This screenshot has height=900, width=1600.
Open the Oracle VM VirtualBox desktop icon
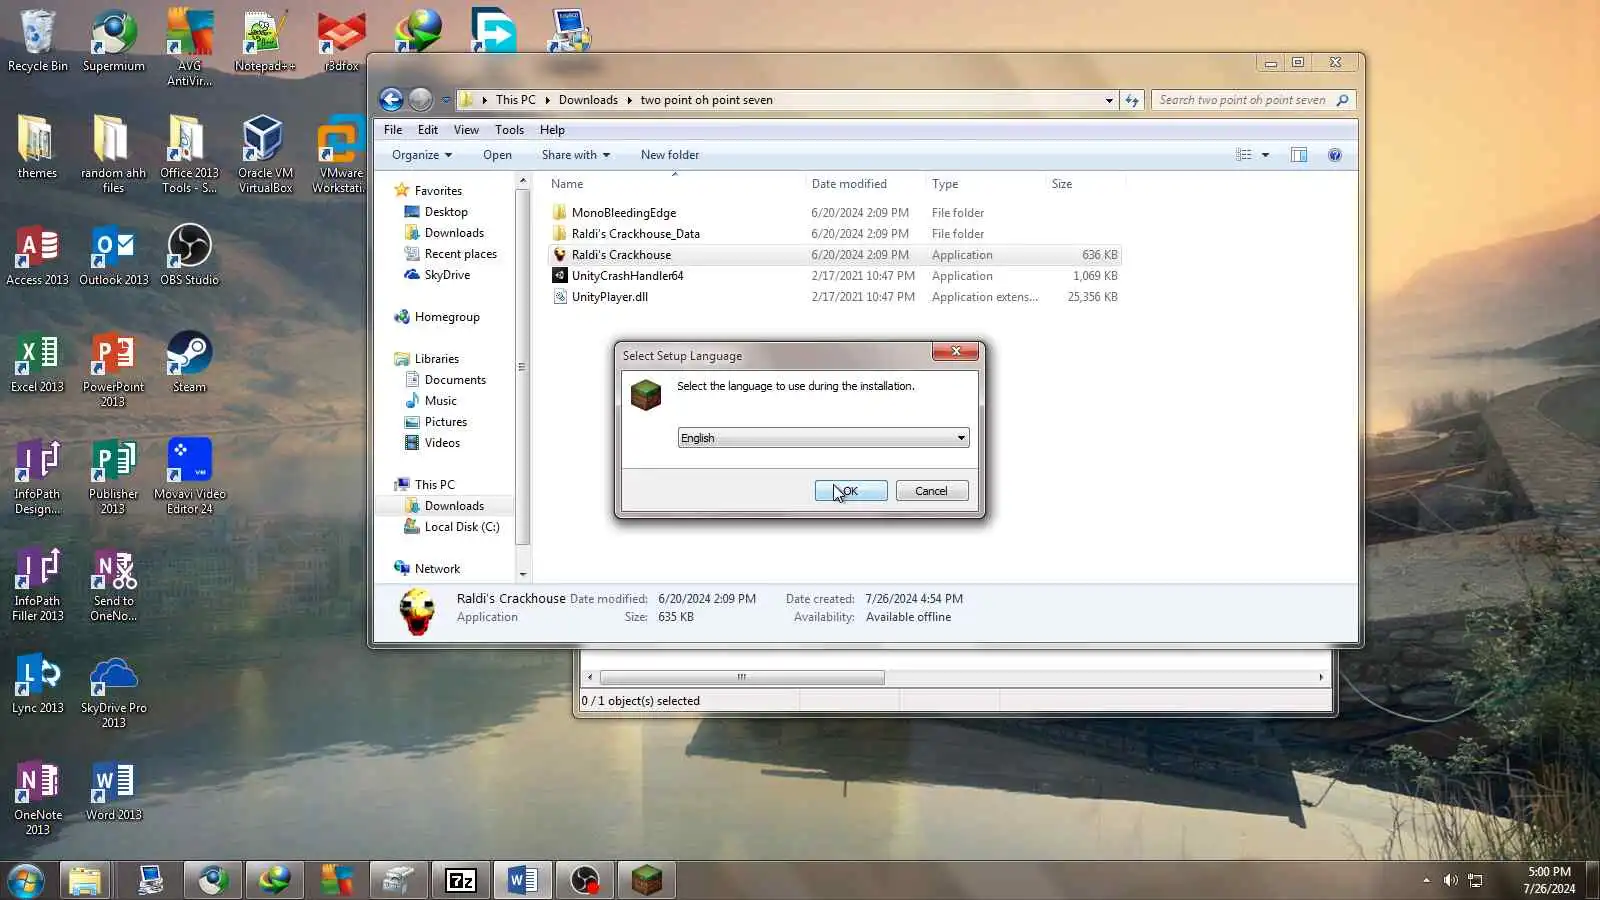click(x=265, y=154)
